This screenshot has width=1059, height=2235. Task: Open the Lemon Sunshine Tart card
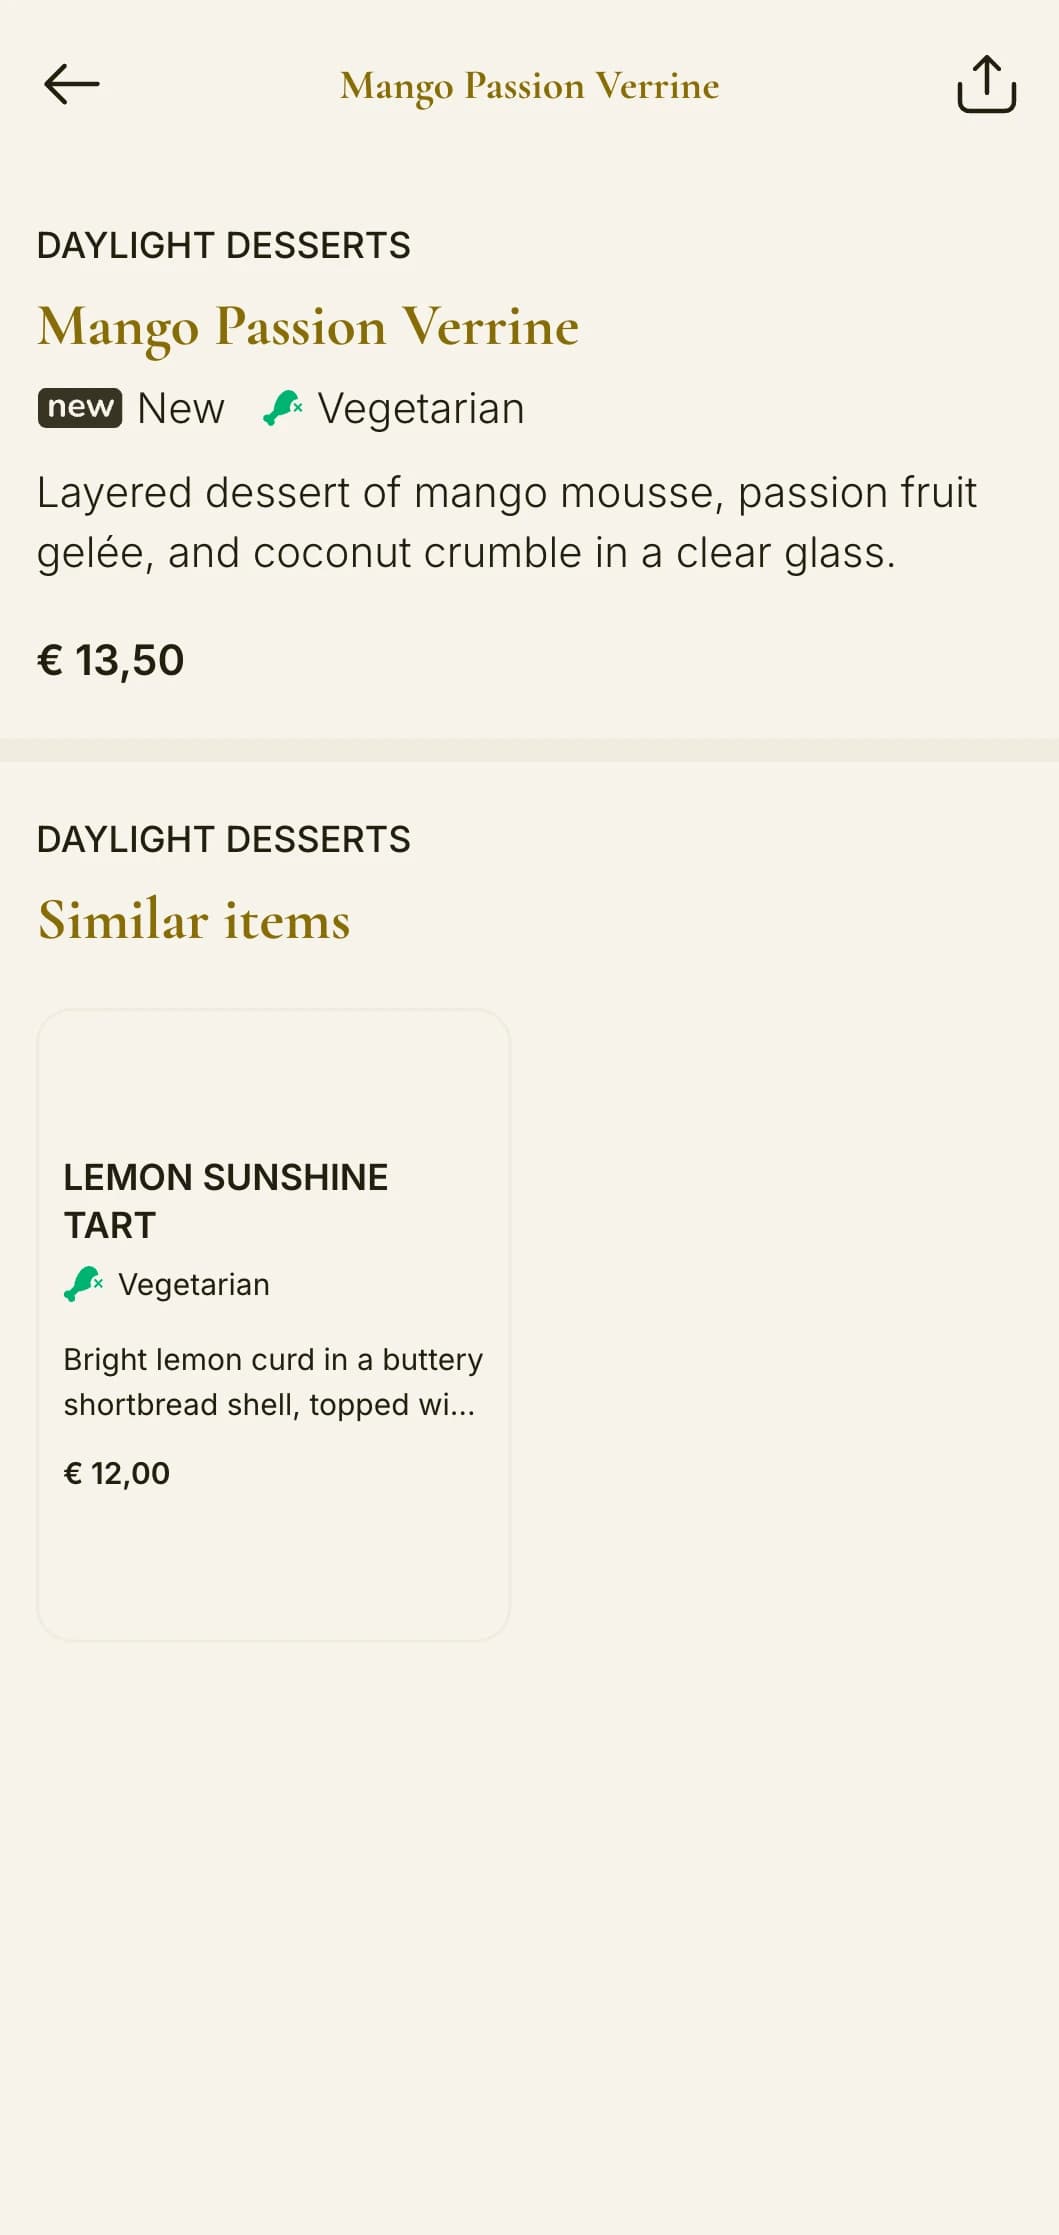tap(273, 1324)
